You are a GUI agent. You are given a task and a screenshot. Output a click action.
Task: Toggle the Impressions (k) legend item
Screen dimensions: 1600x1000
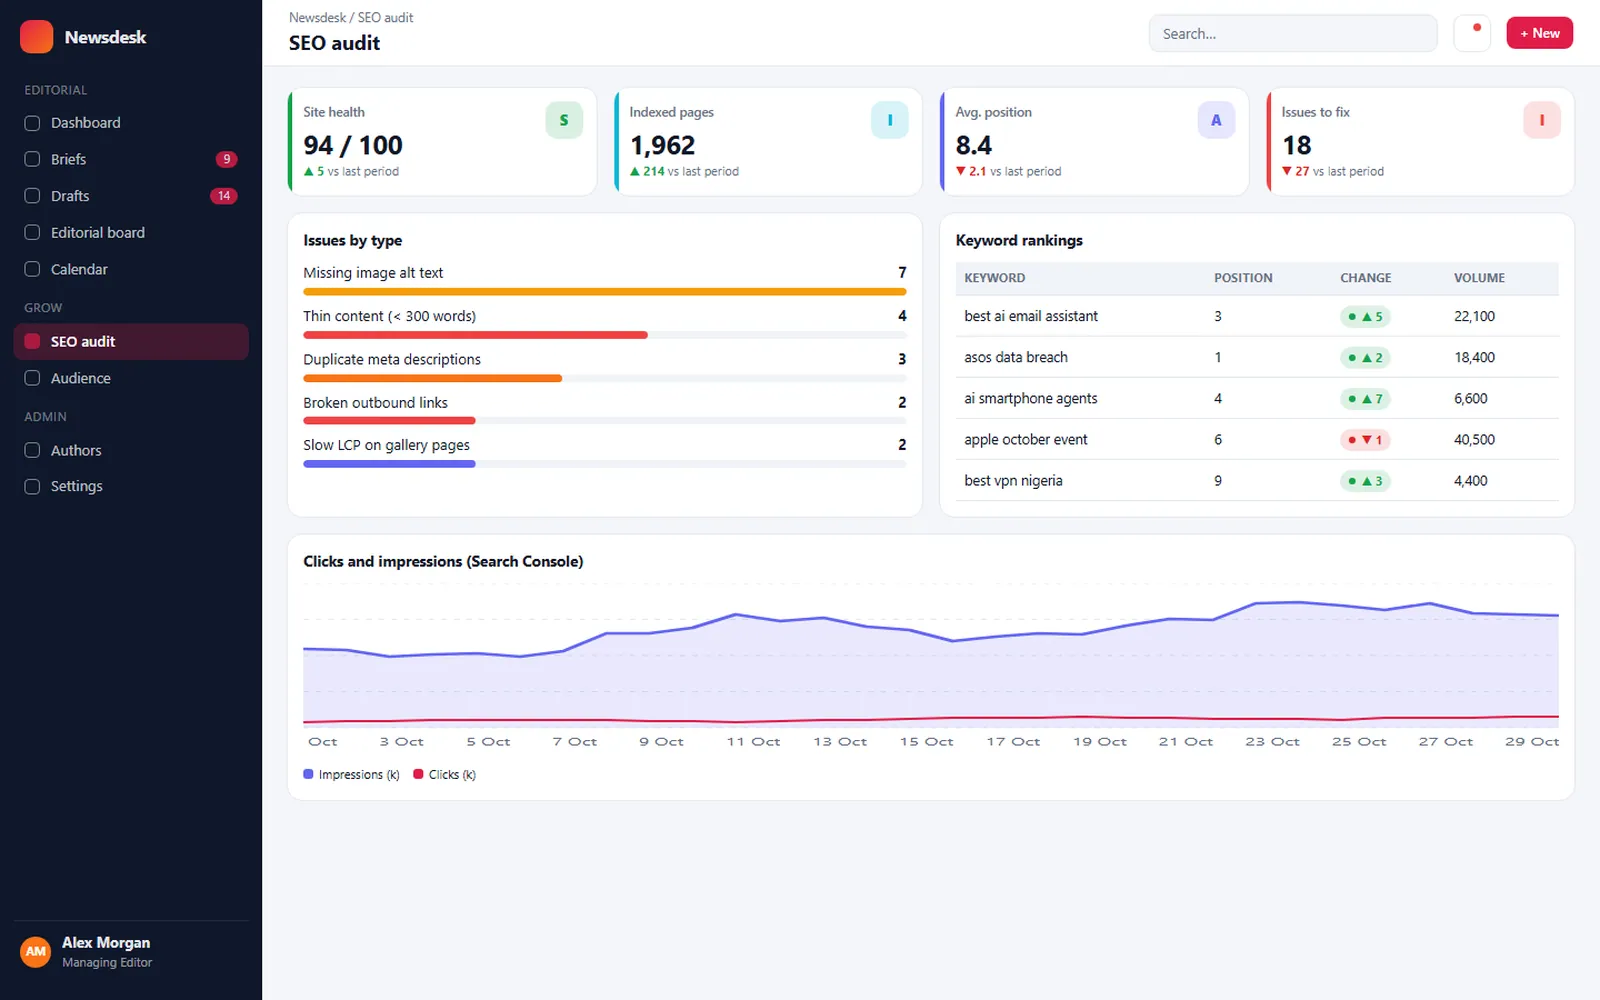tap(351, 775)
